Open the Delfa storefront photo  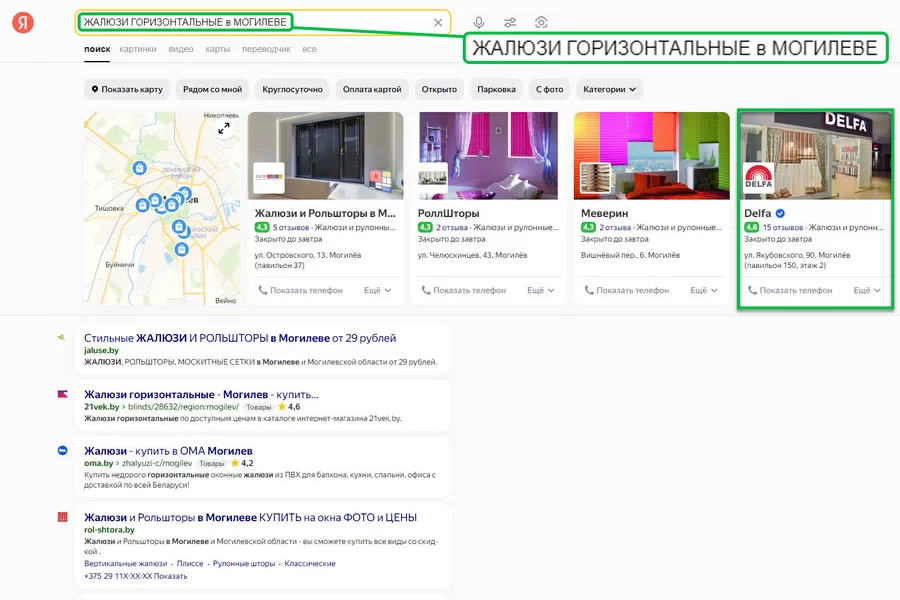click(x=815, y=156)
